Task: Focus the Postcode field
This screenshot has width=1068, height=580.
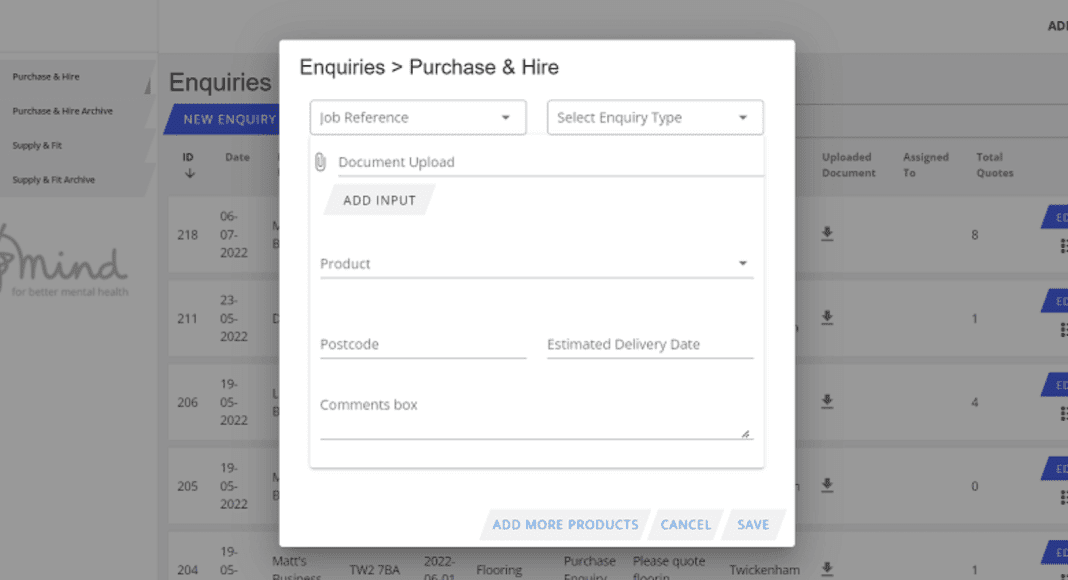Action: 422,345
